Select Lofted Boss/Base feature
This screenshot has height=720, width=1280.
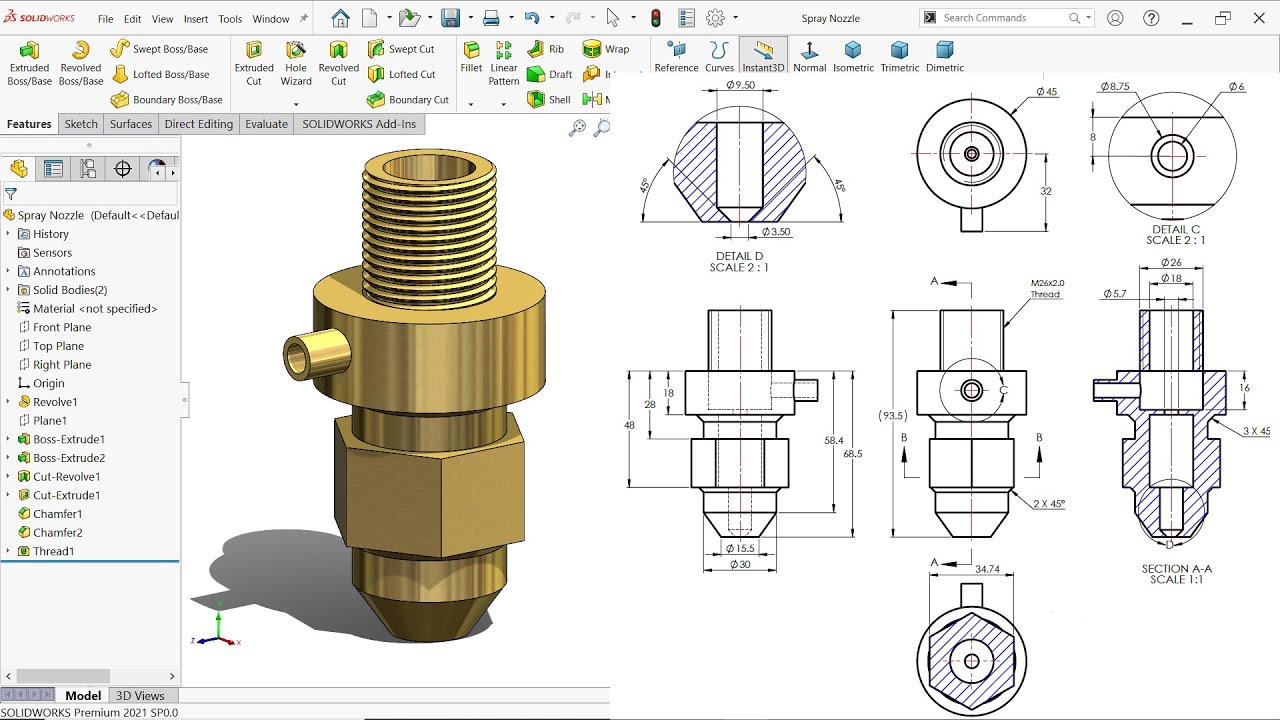[160, 74]
